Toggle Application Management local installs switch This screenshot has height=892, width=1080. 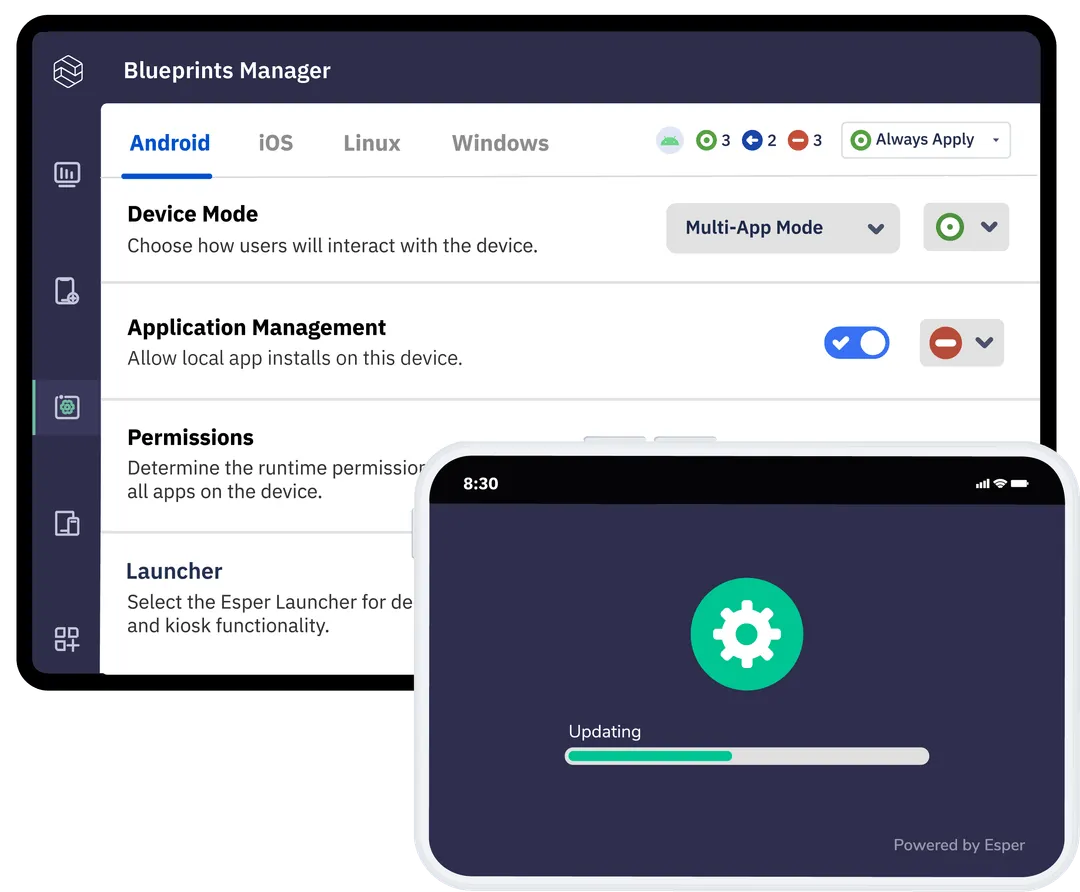pos(857,343)
